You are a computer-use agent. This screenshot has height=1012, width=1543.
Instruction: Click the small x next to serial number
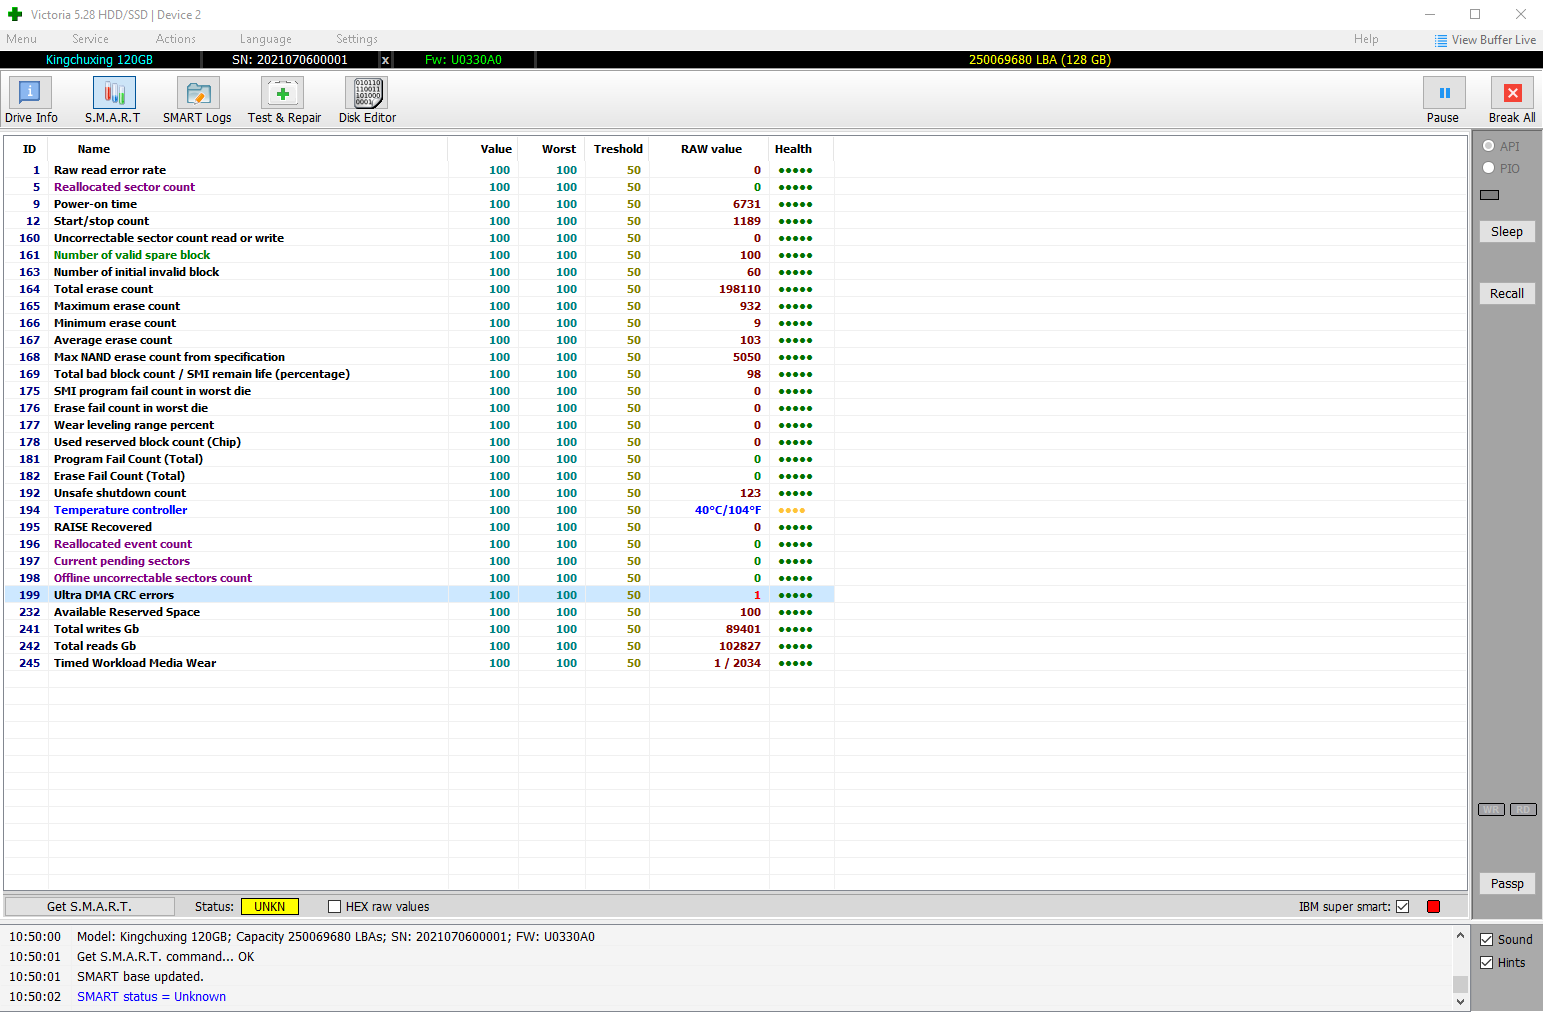(385, 60)
